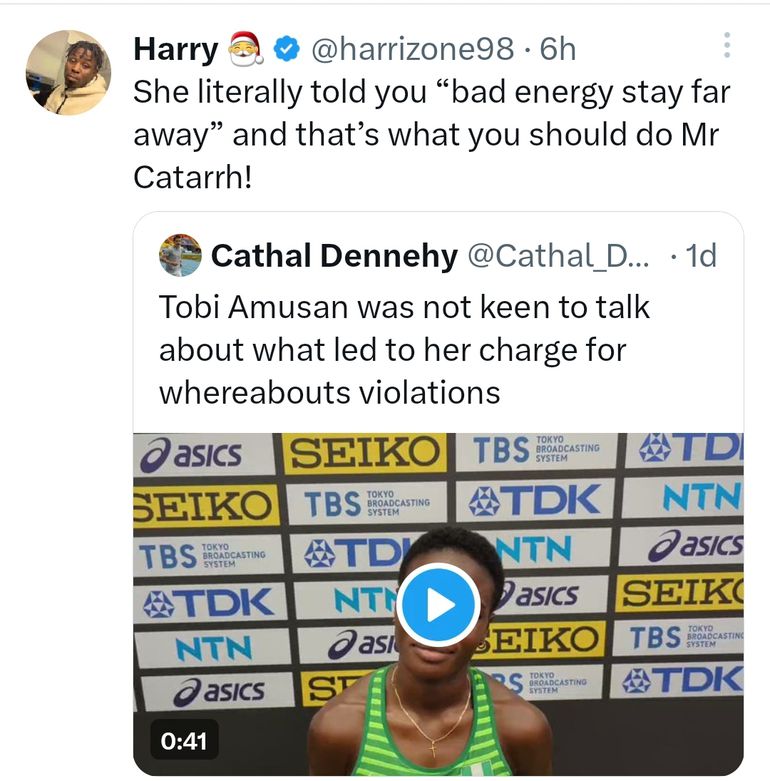Screen dimensions: 770x781
Task: Open Harry's profile picture
Action: (x=68, y=72)
